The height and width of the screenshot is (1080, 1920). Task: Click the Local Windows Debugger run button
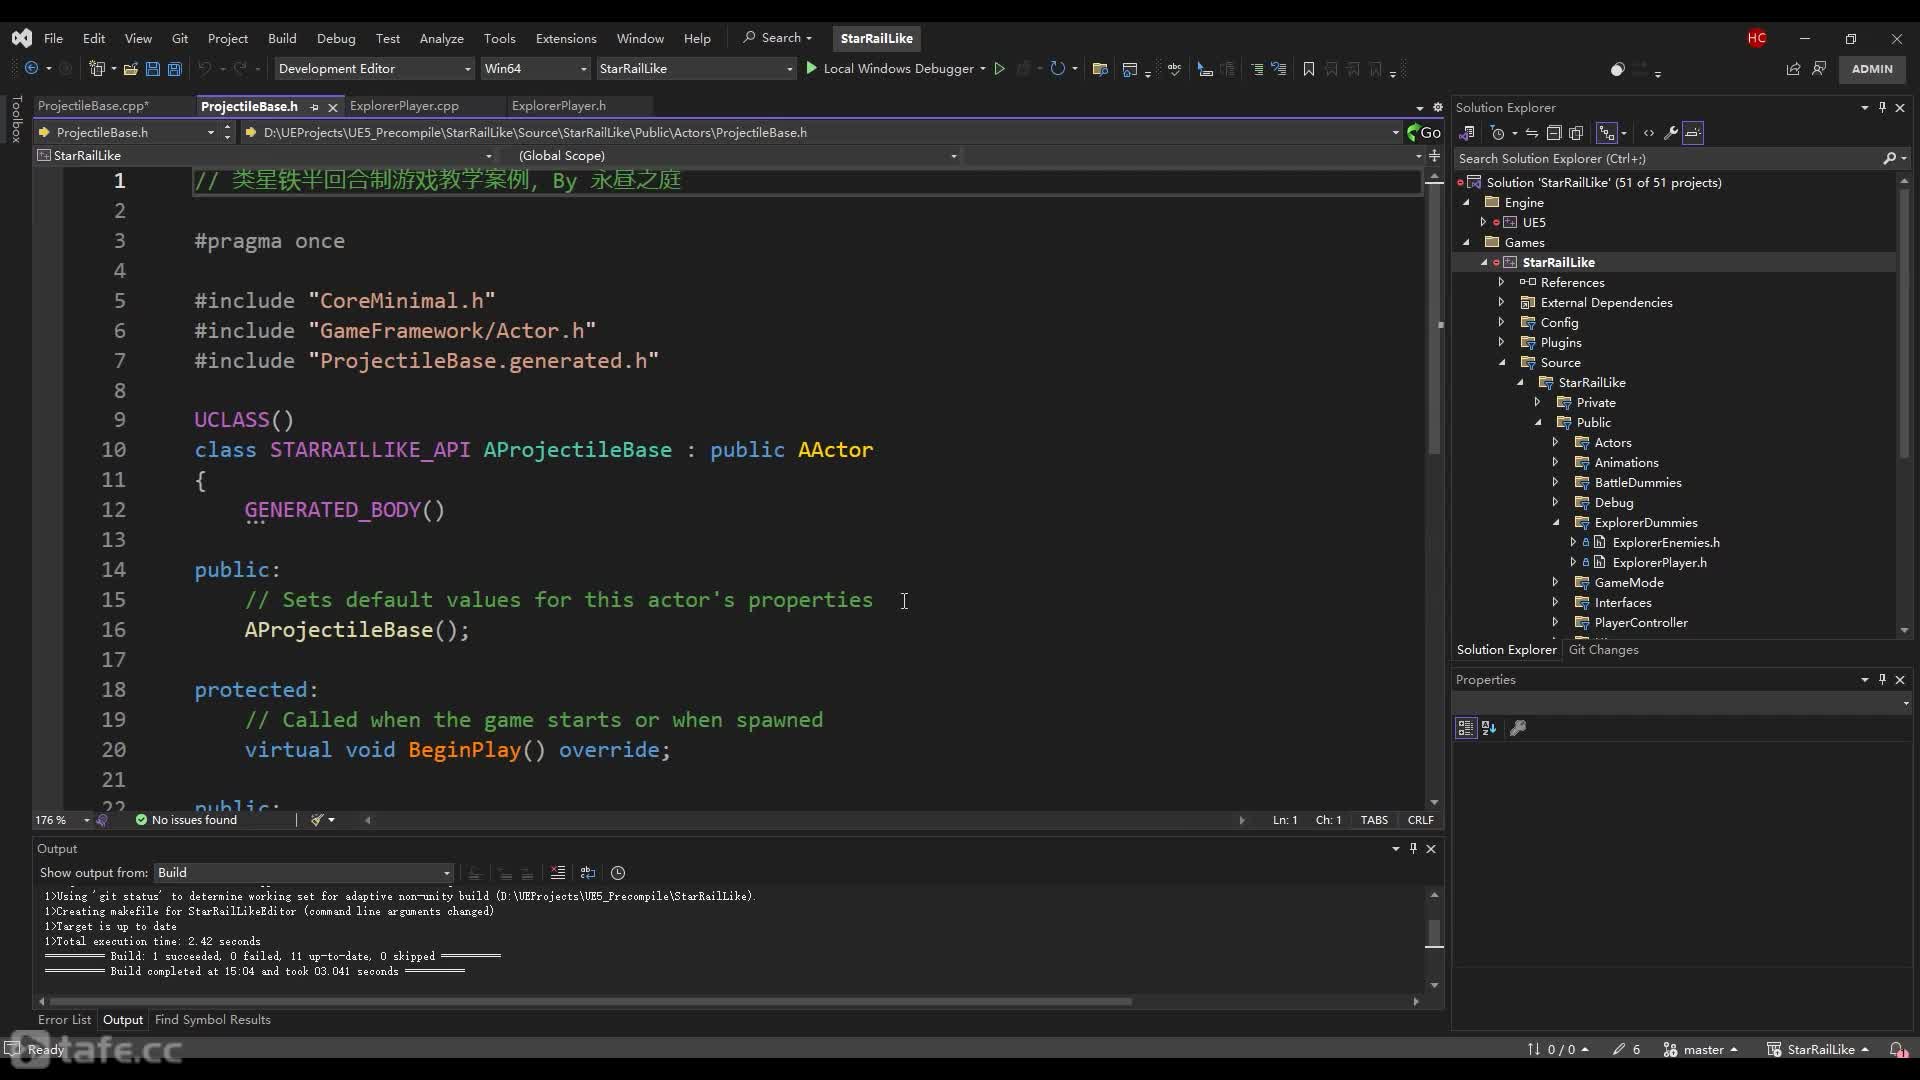(x=811, y=69)
